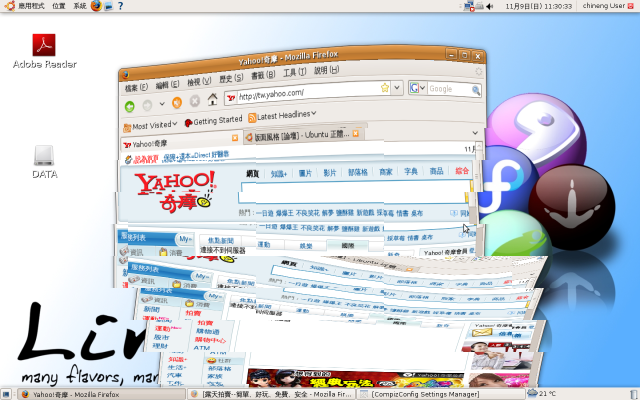Open the 位置 panel menu
Screen dimensions: 640x400
tap(59, 6)
